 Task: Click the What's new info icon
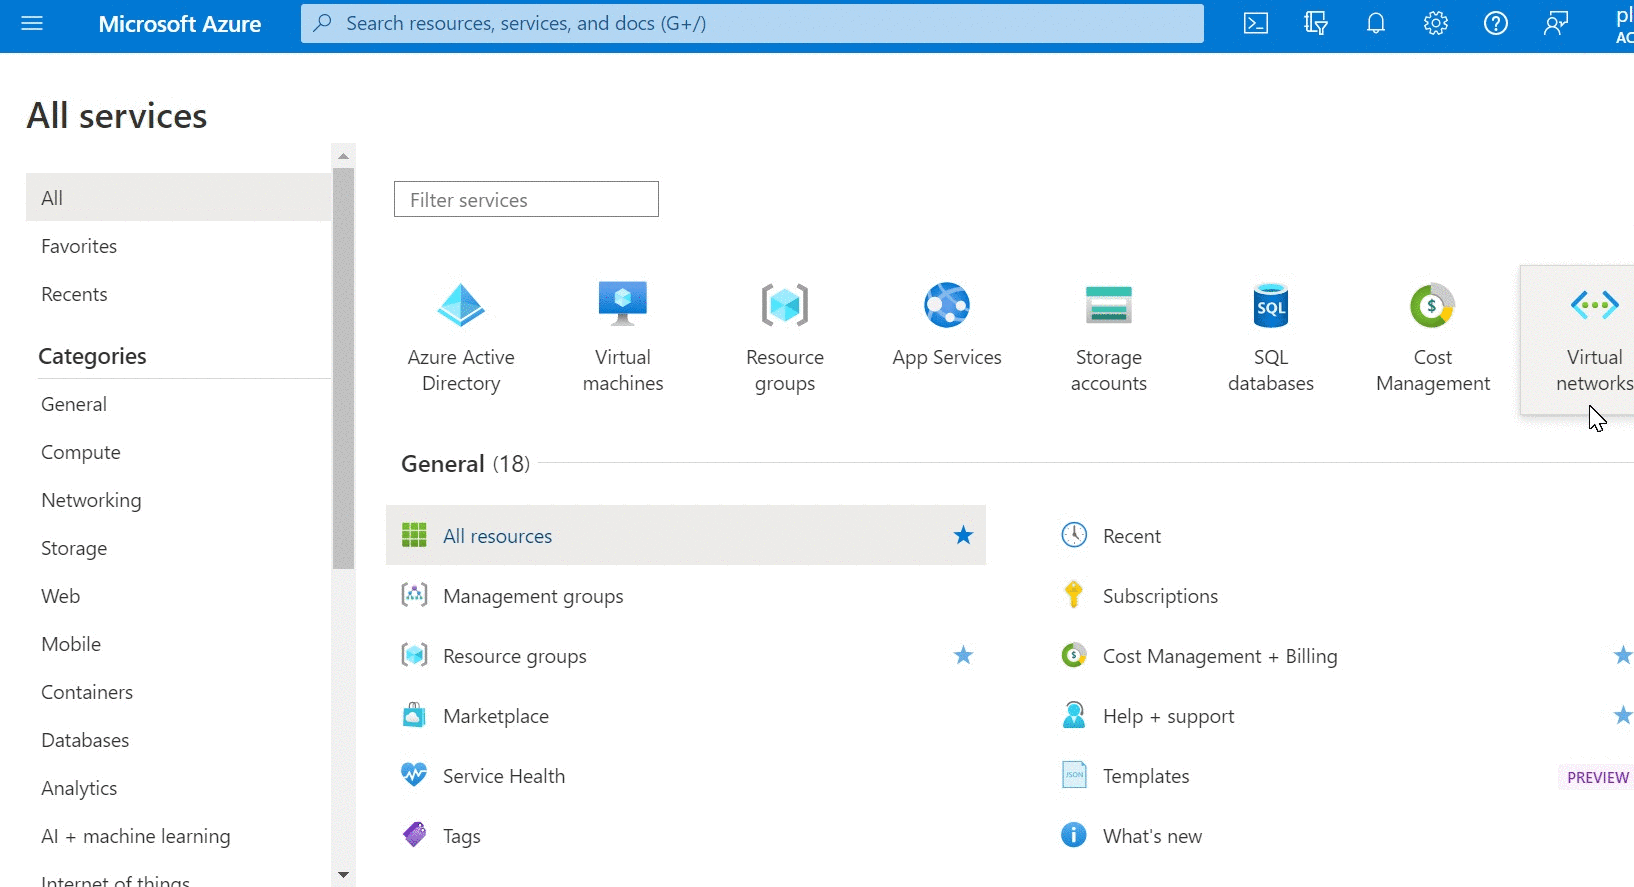tap(1074, 835)
